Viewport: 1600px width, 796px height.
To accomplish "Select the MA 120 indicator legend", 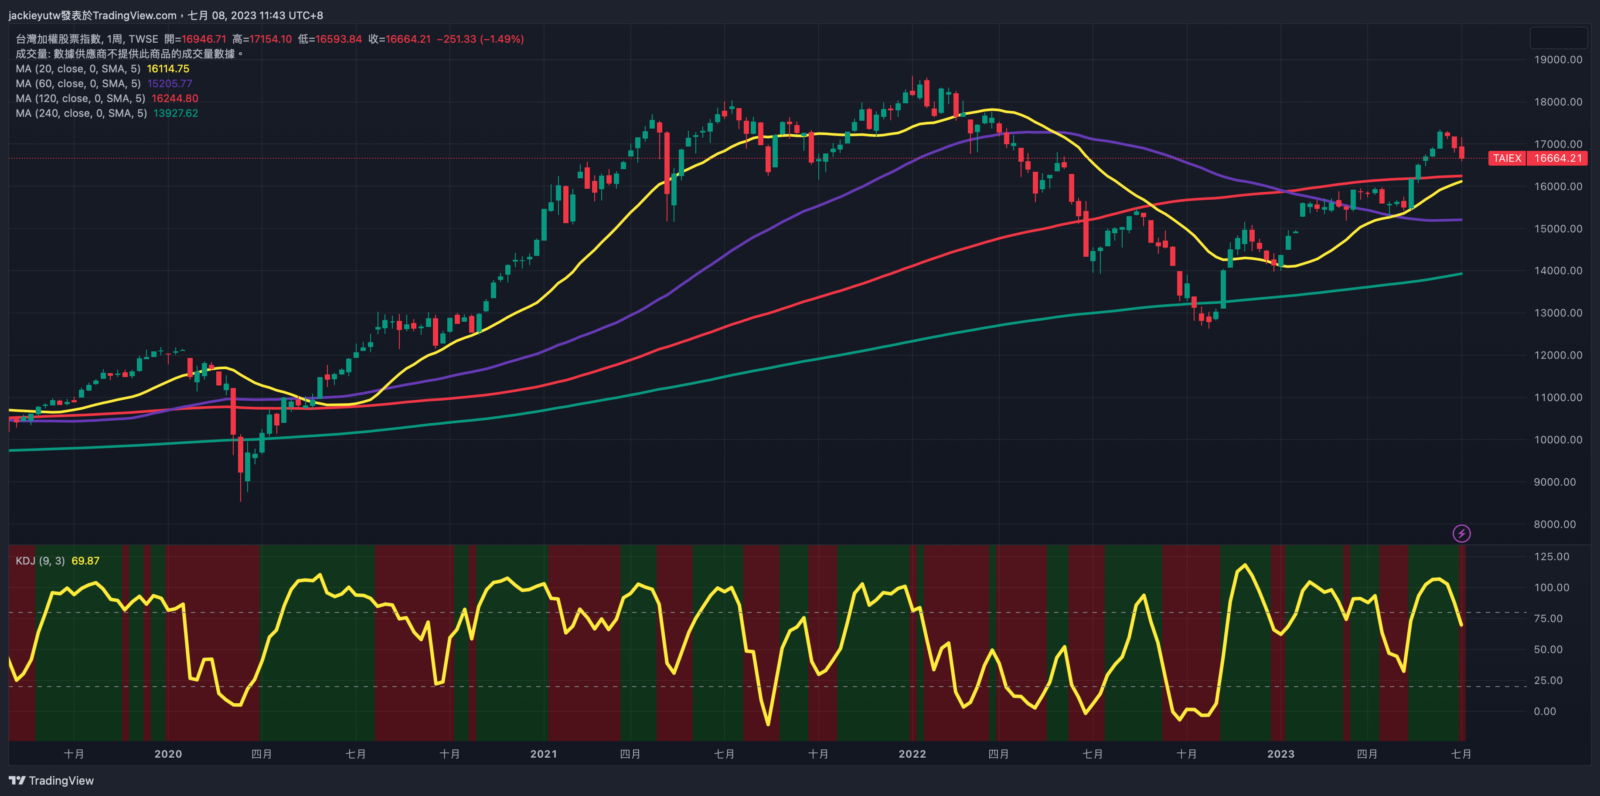I will pos(80,99).
